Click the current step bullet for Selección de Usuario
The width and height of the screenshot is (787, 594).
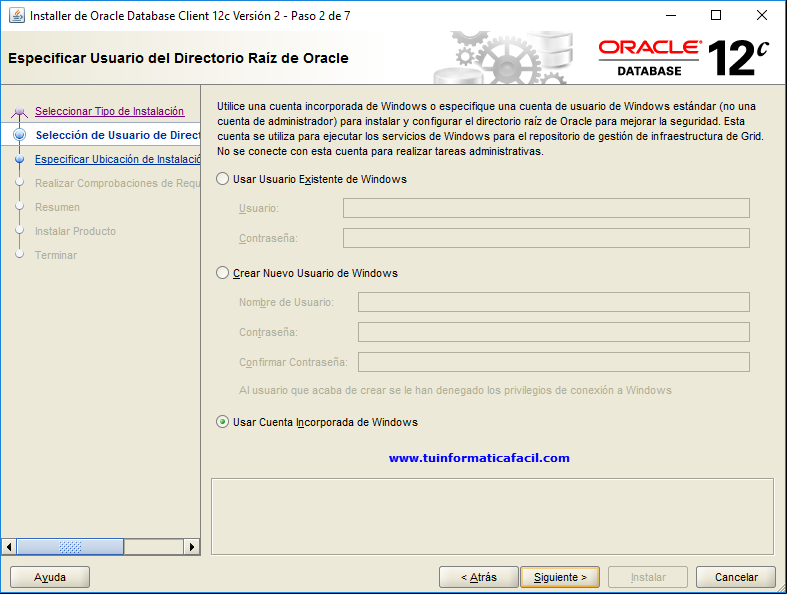point(20,135)
